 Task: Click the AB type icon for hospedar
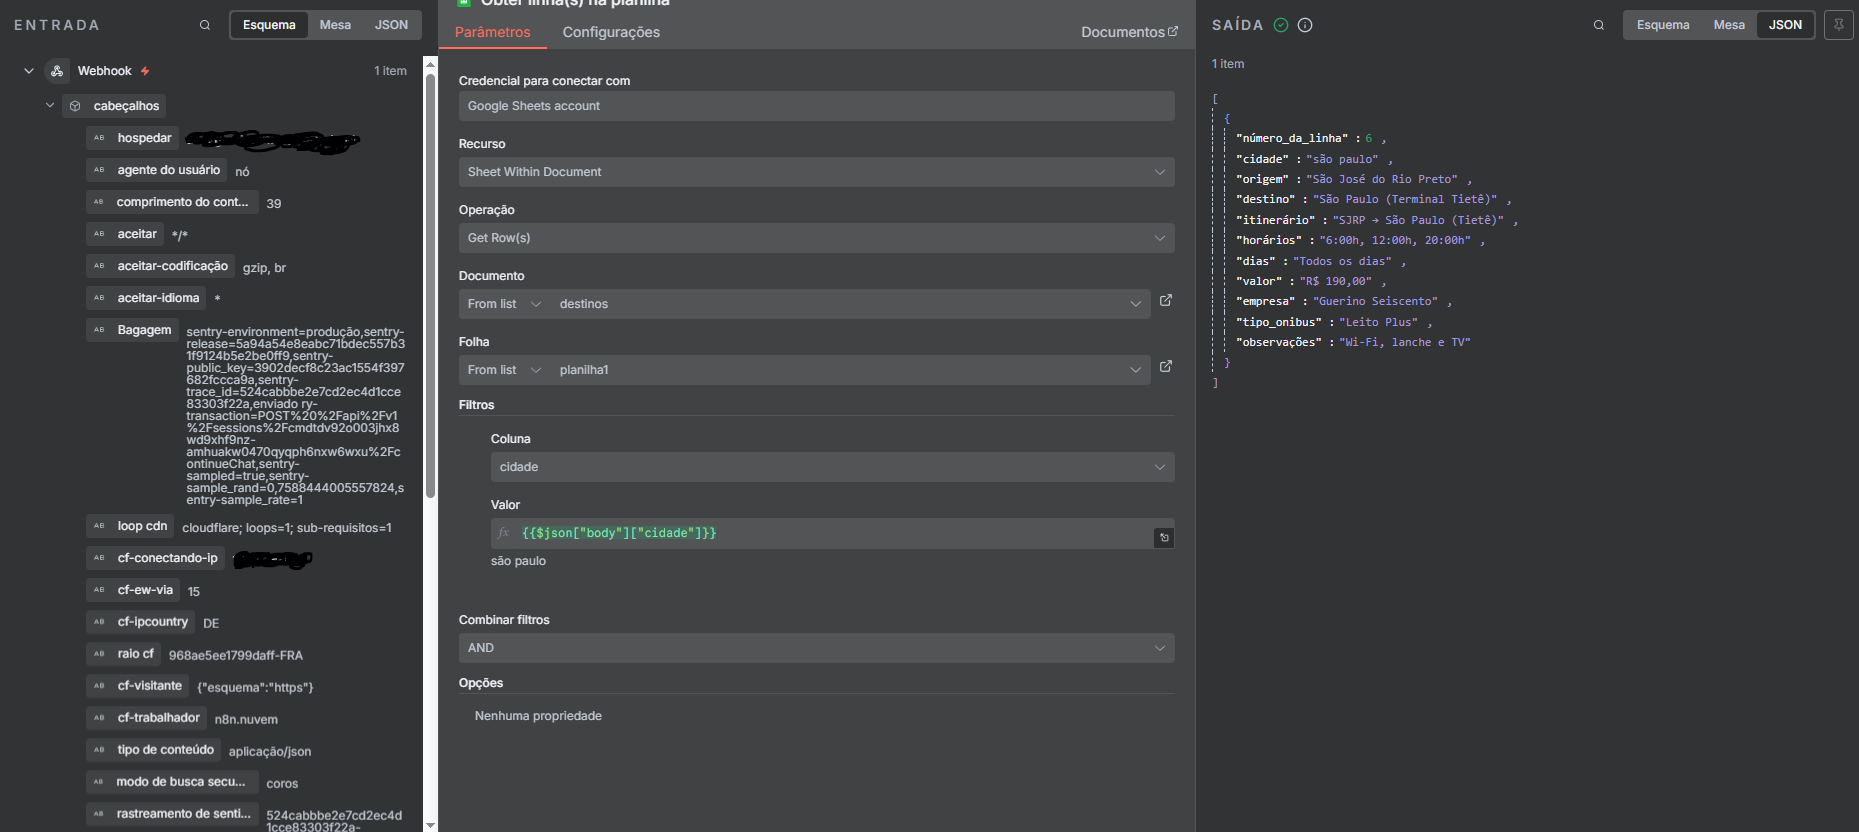[x=99, y=138]
